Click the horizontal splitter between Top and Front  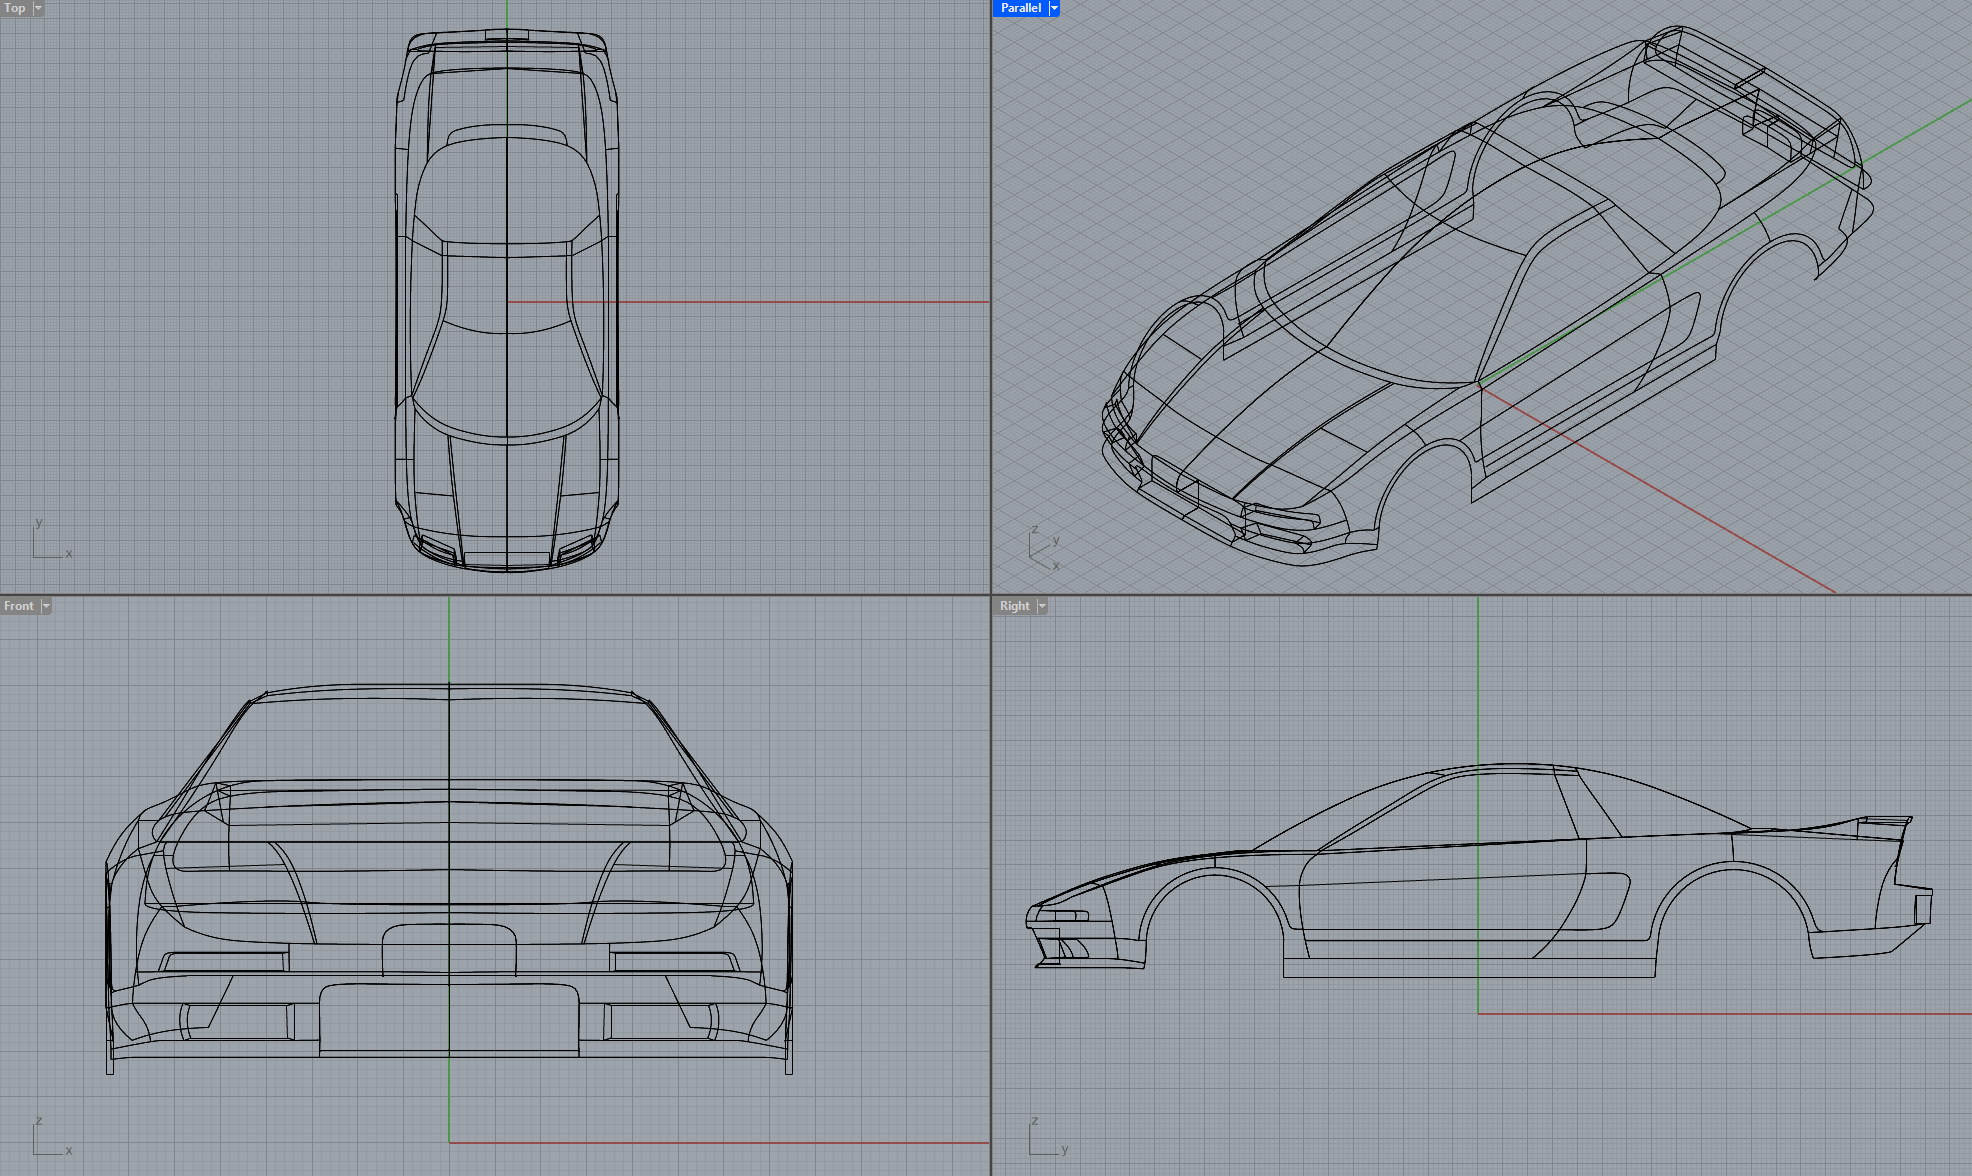point(495,595)
